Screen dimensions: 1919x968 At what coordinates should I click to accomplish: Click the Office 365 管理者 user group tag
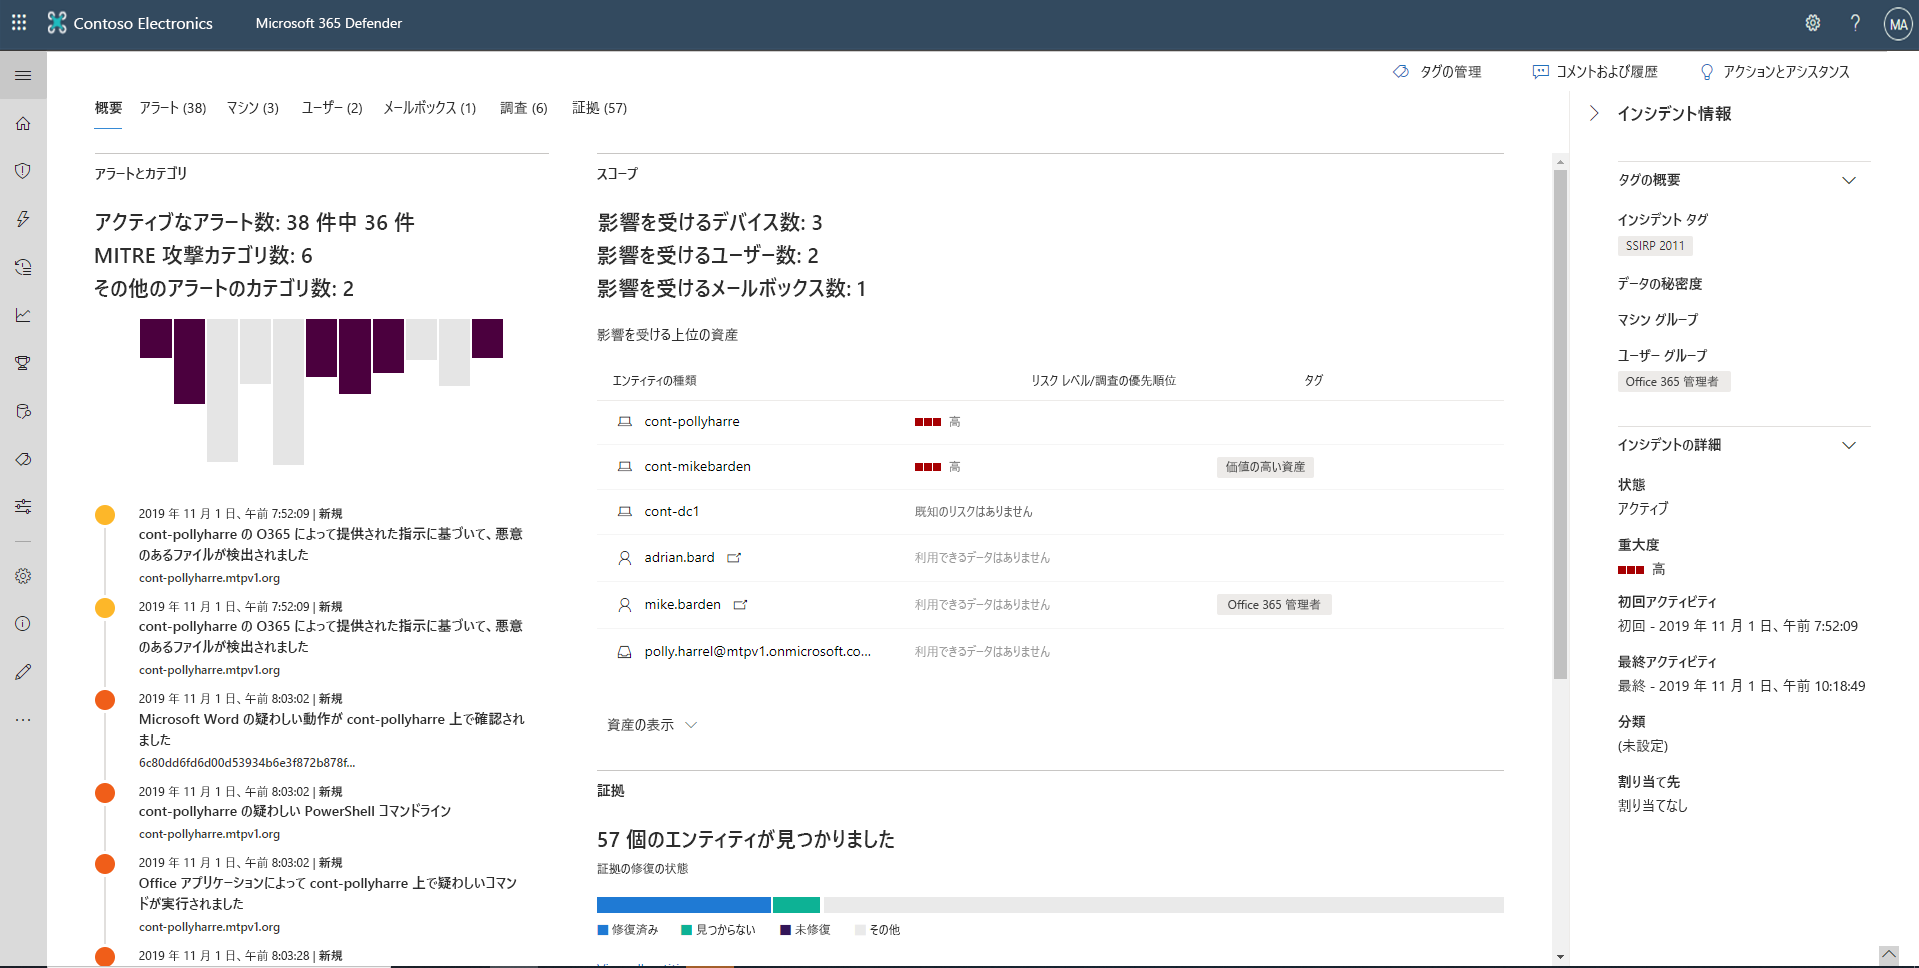point(1673,382)
